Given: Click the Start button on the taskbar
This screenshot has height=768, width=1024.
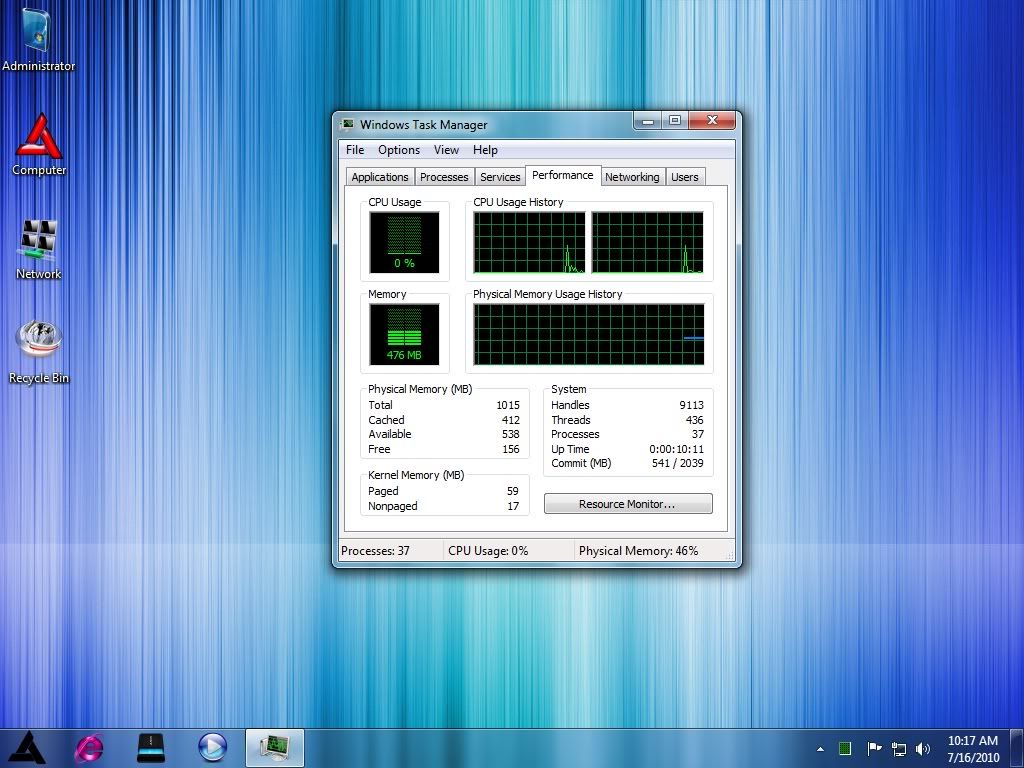Looking at the screenshot, I should point(27,748).
